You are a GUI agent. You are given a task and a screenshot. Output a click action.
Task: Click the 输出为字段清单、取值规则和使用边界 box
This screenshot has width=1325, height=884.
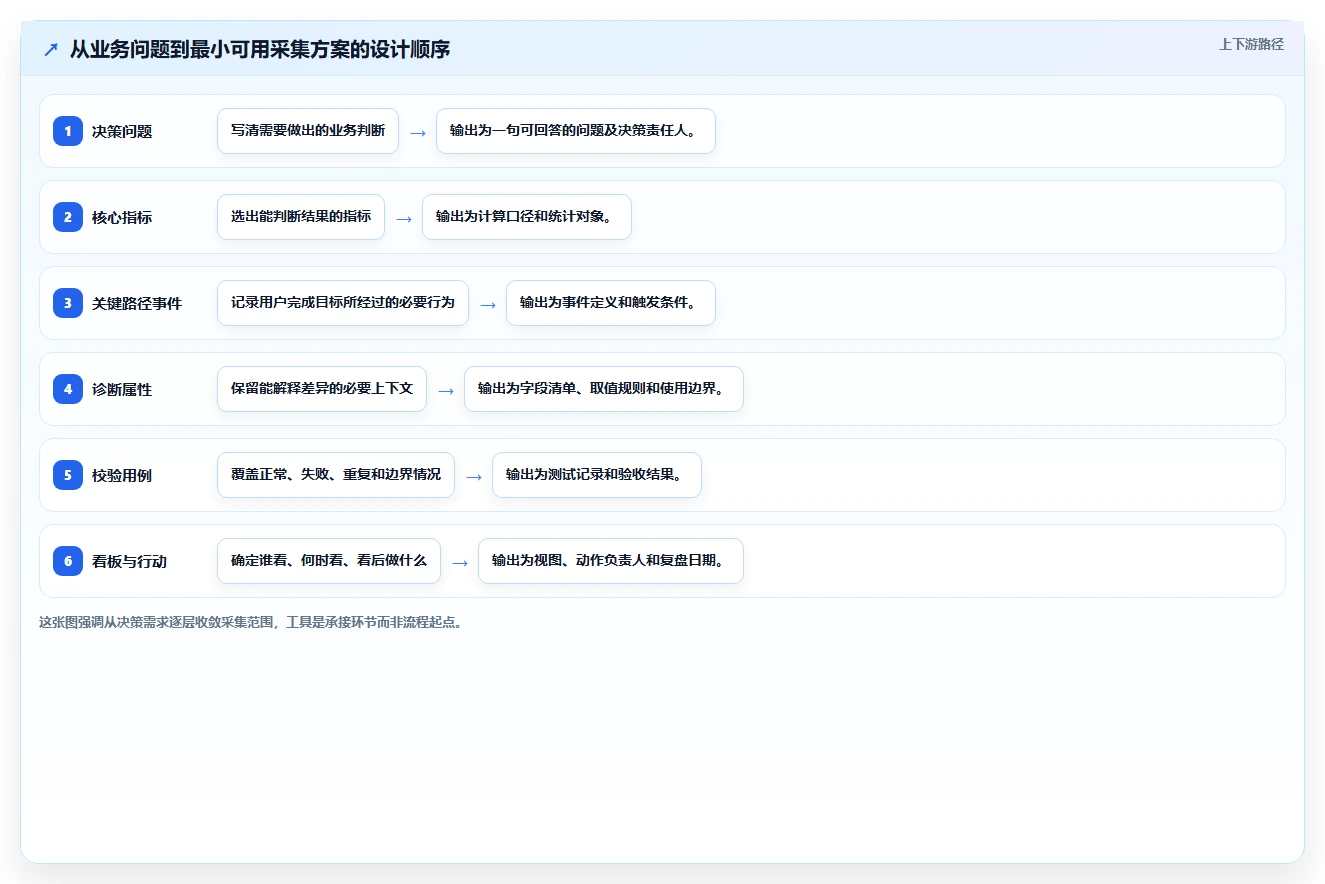click(x=604, y=389)
